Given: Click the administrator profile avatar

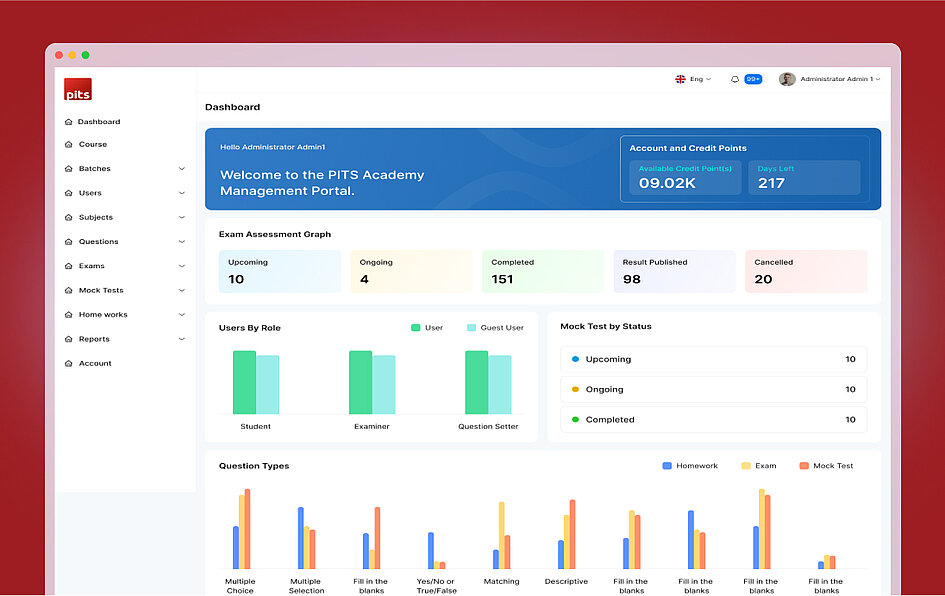Looking at the screenshot, I should click(787, 79).
